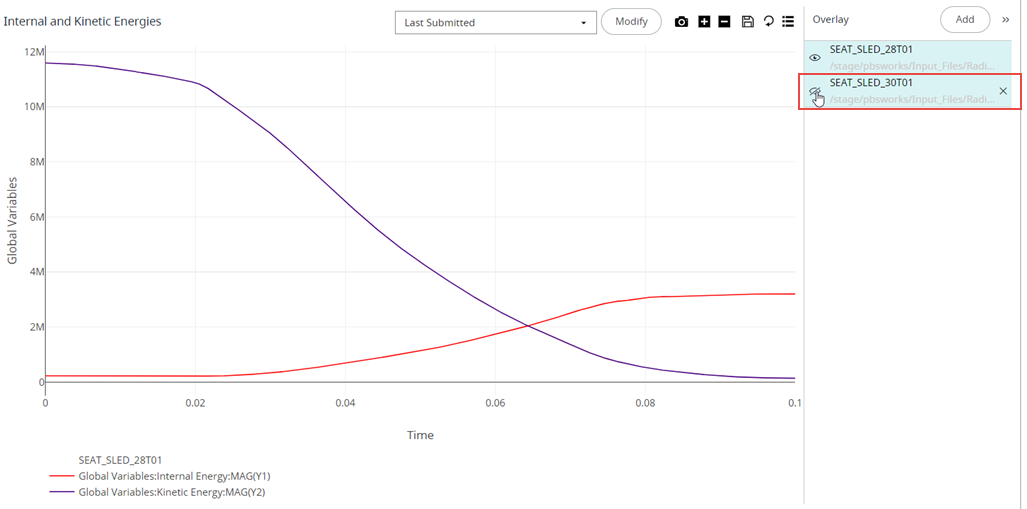Click the circular-arrow reset icon in toolbar

(x=768, y=22)
